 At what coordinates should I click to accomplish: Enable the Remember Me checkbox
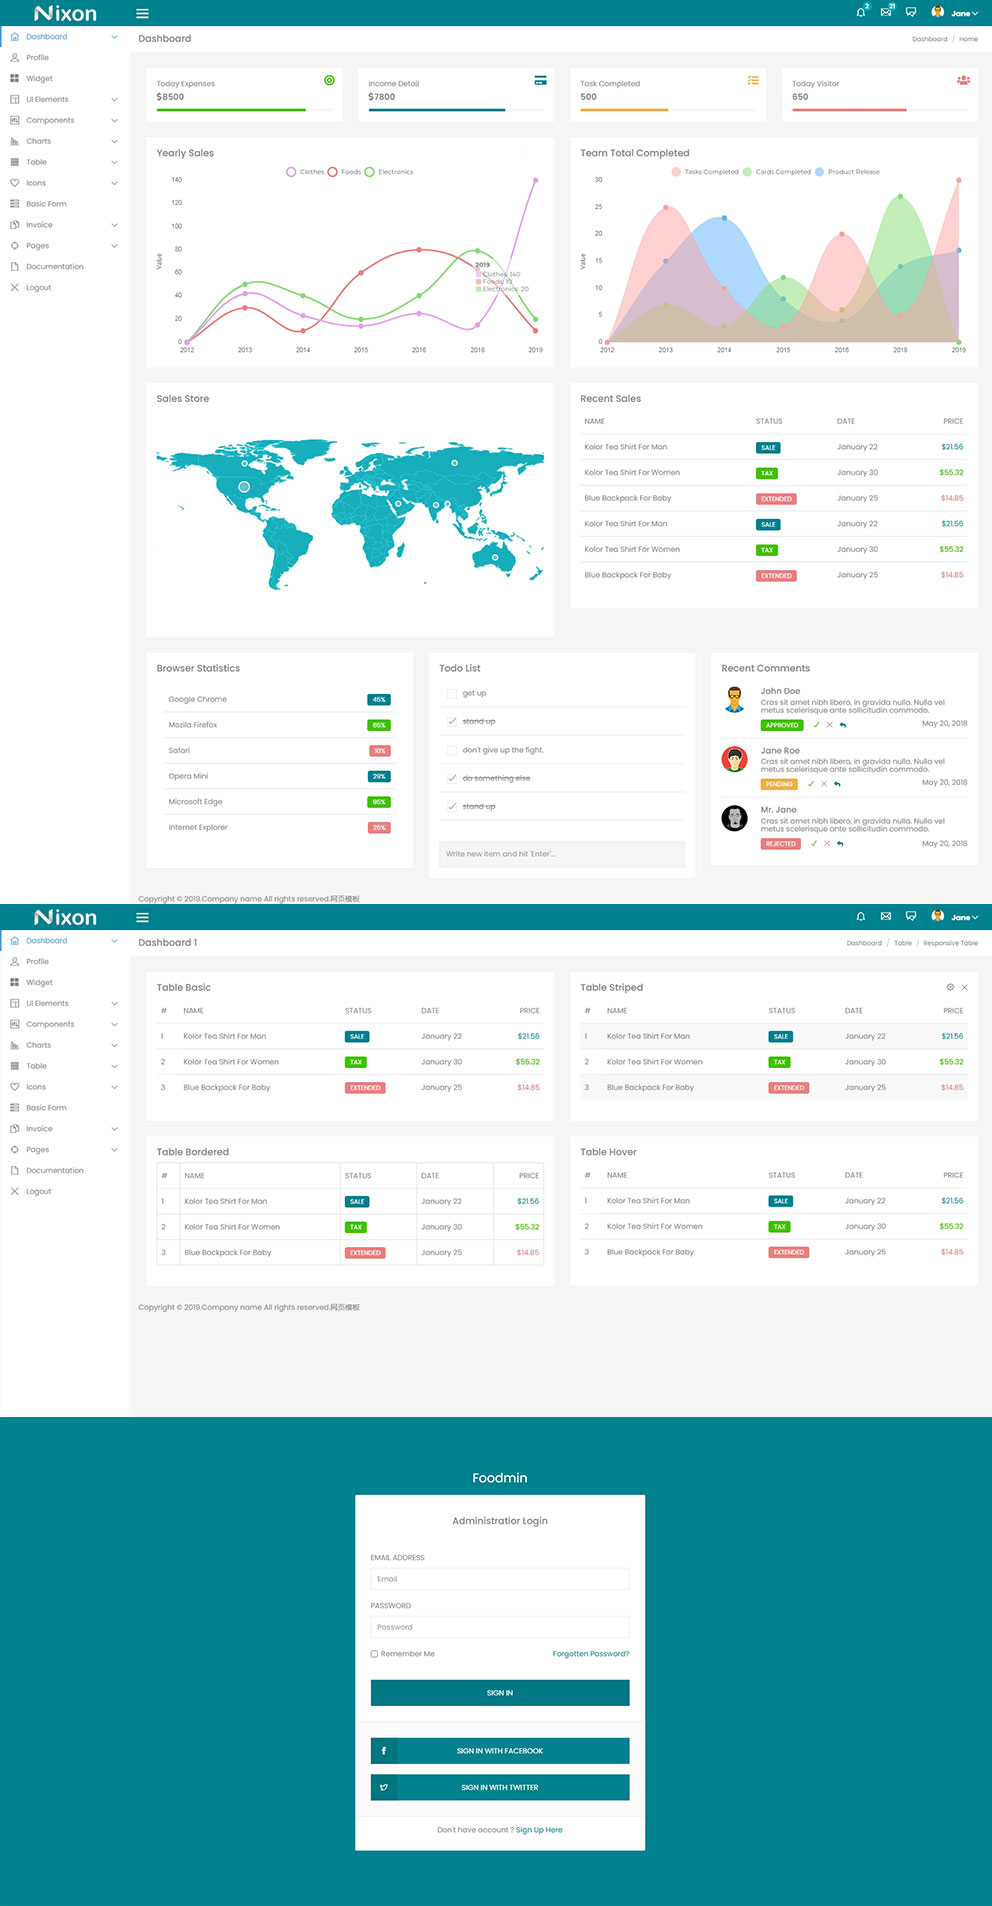374,1654
